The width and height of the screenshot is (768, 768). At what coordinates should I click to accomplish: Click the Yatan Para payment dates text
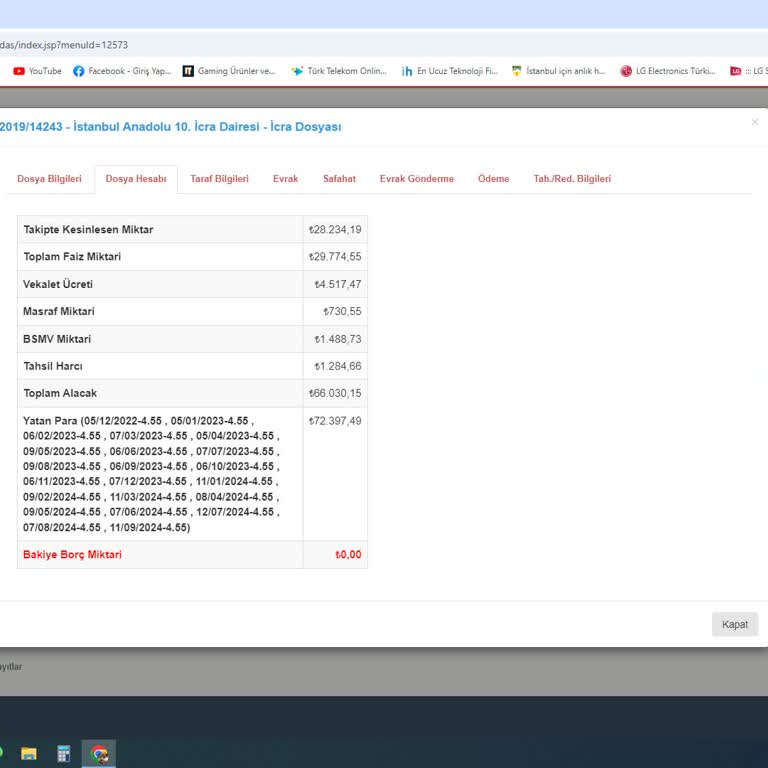[151, 474]
